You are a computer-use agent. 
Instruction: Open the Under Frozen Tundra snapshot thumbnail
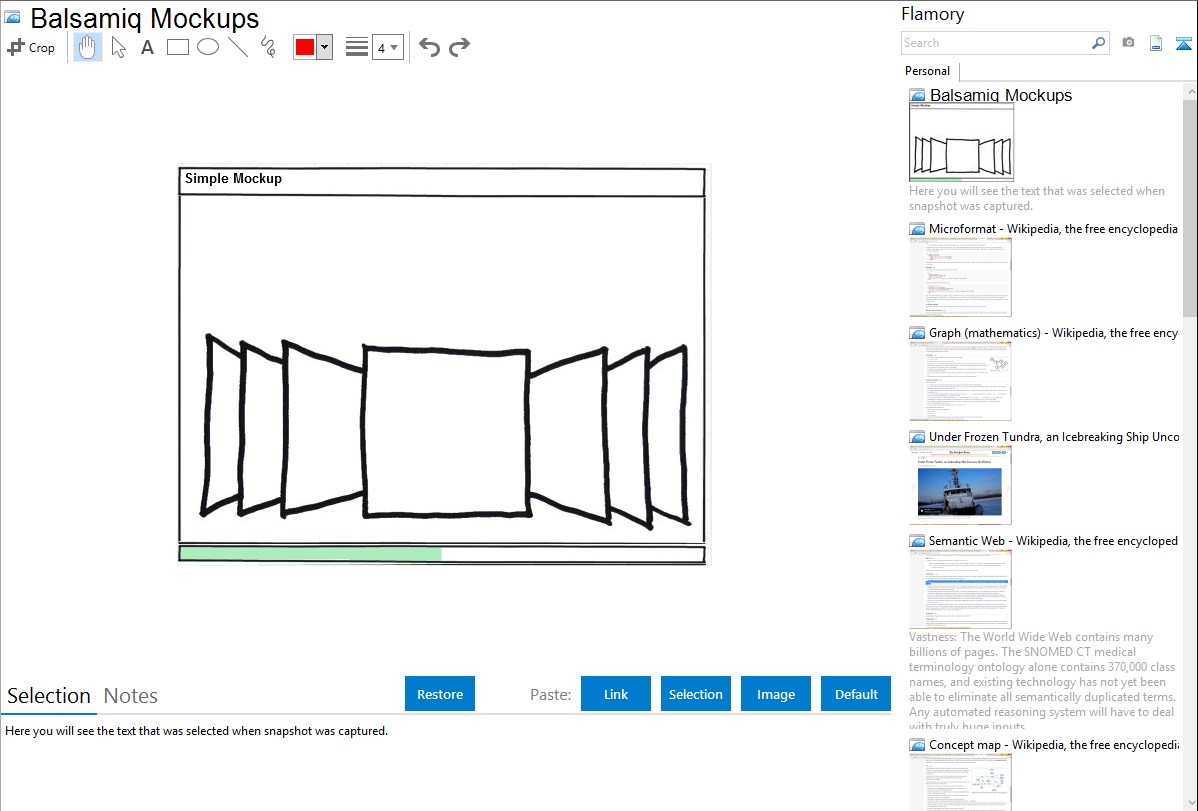[960, 485]
